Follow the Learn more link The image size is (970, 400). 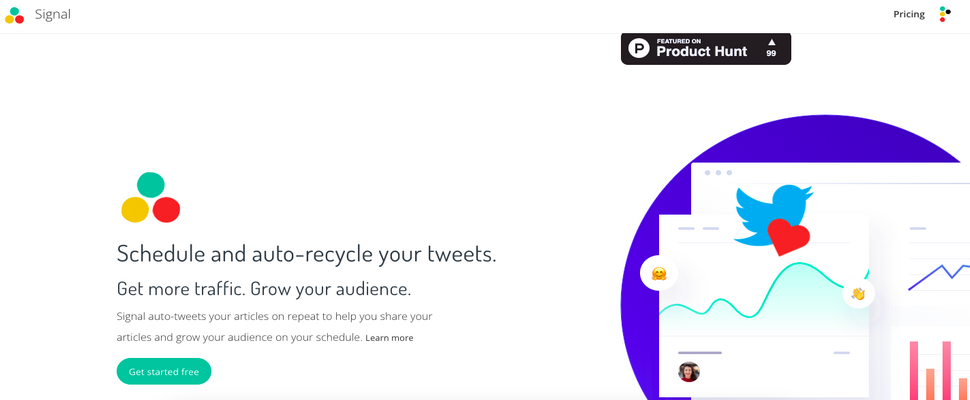pos(389,338)
